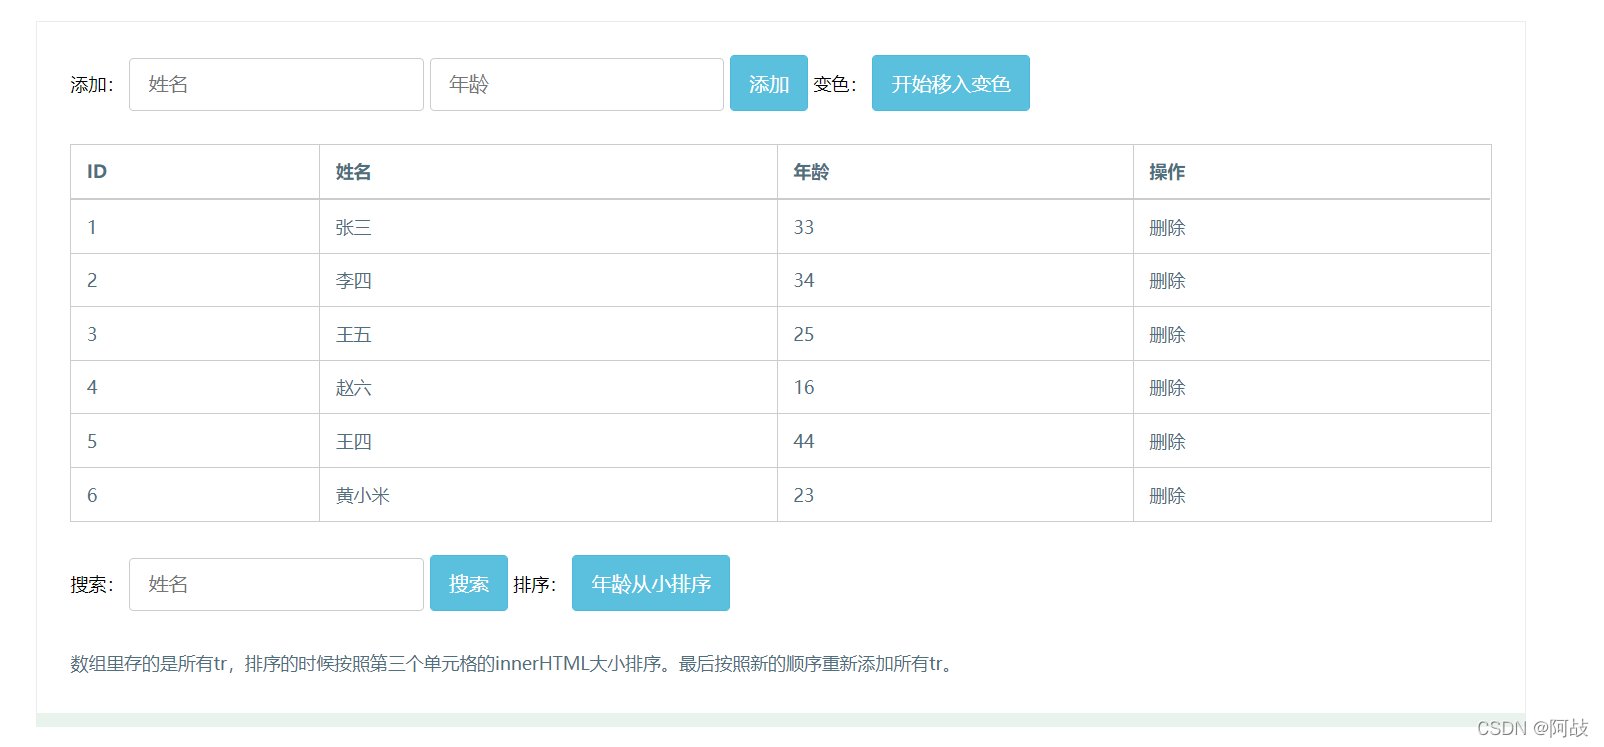
Task: Click the age cell 34
Action: click(x=955, y=280)
